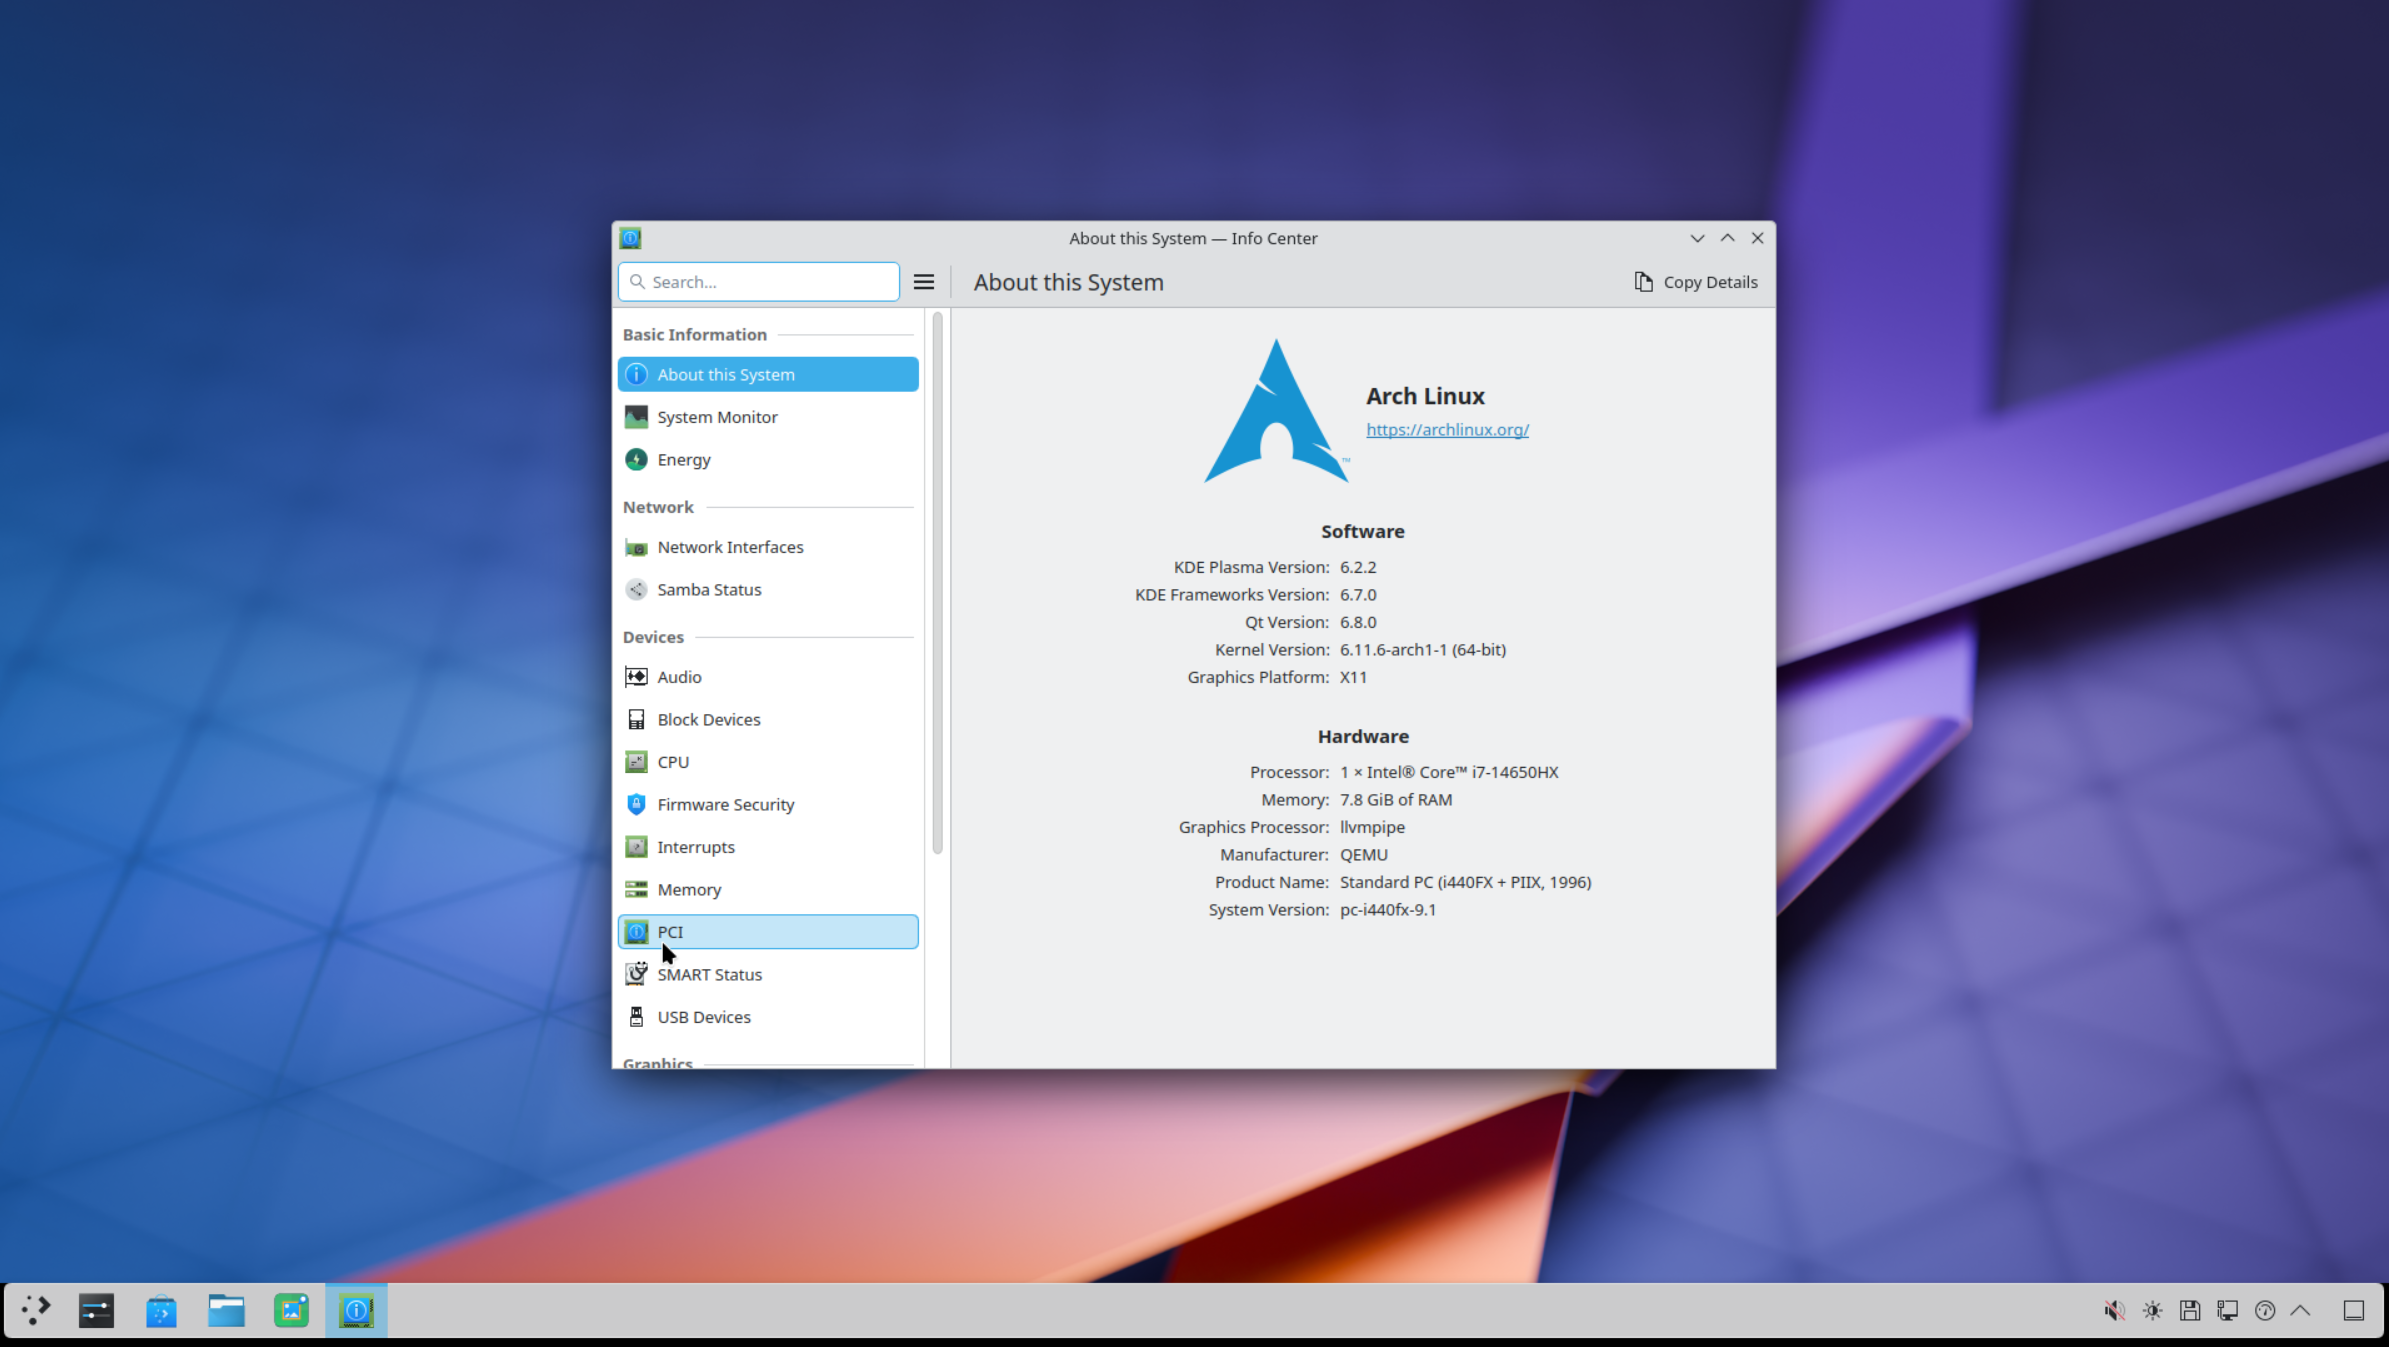Open the muted volume tray icon
Screen dimensions: 2389x1347
click(x=2114, y=1311)
